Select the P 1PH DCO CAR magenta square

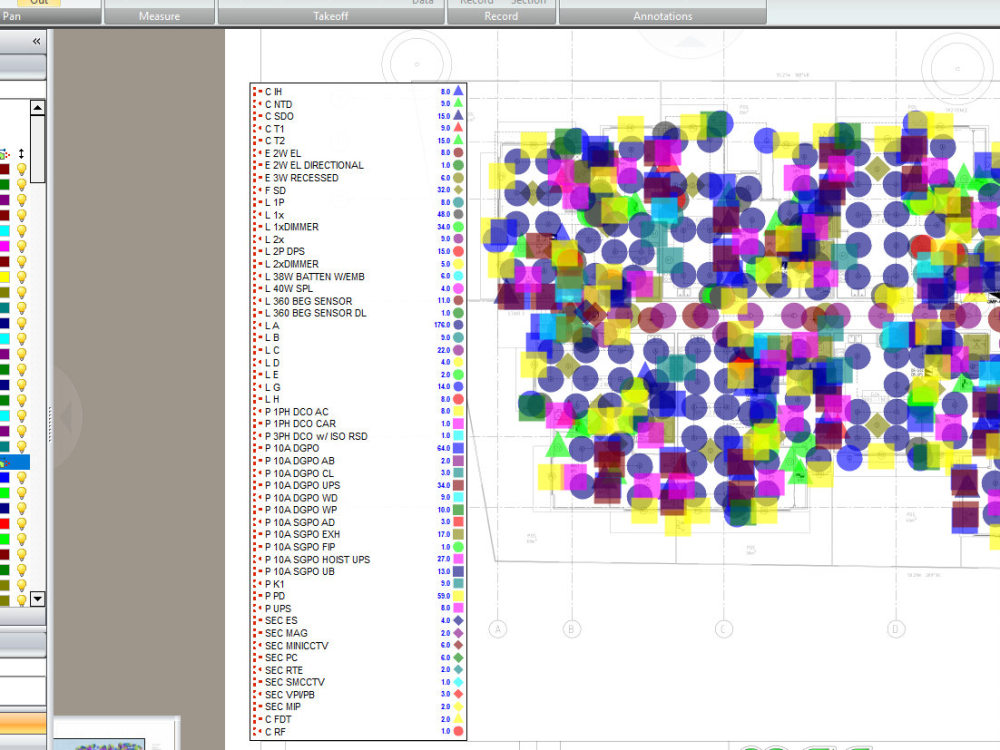click(458, 423)
